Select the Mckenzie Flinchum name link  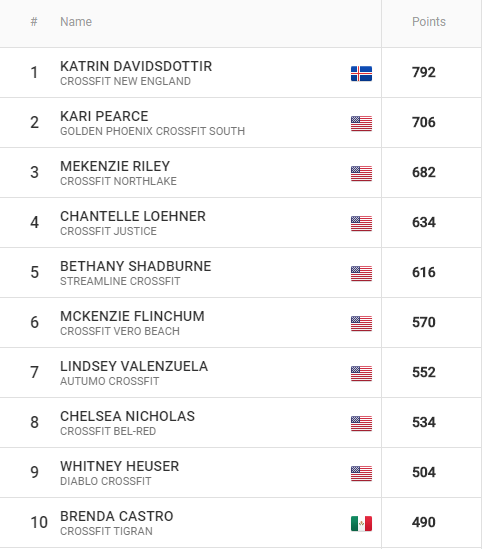[x=132, y=316]
